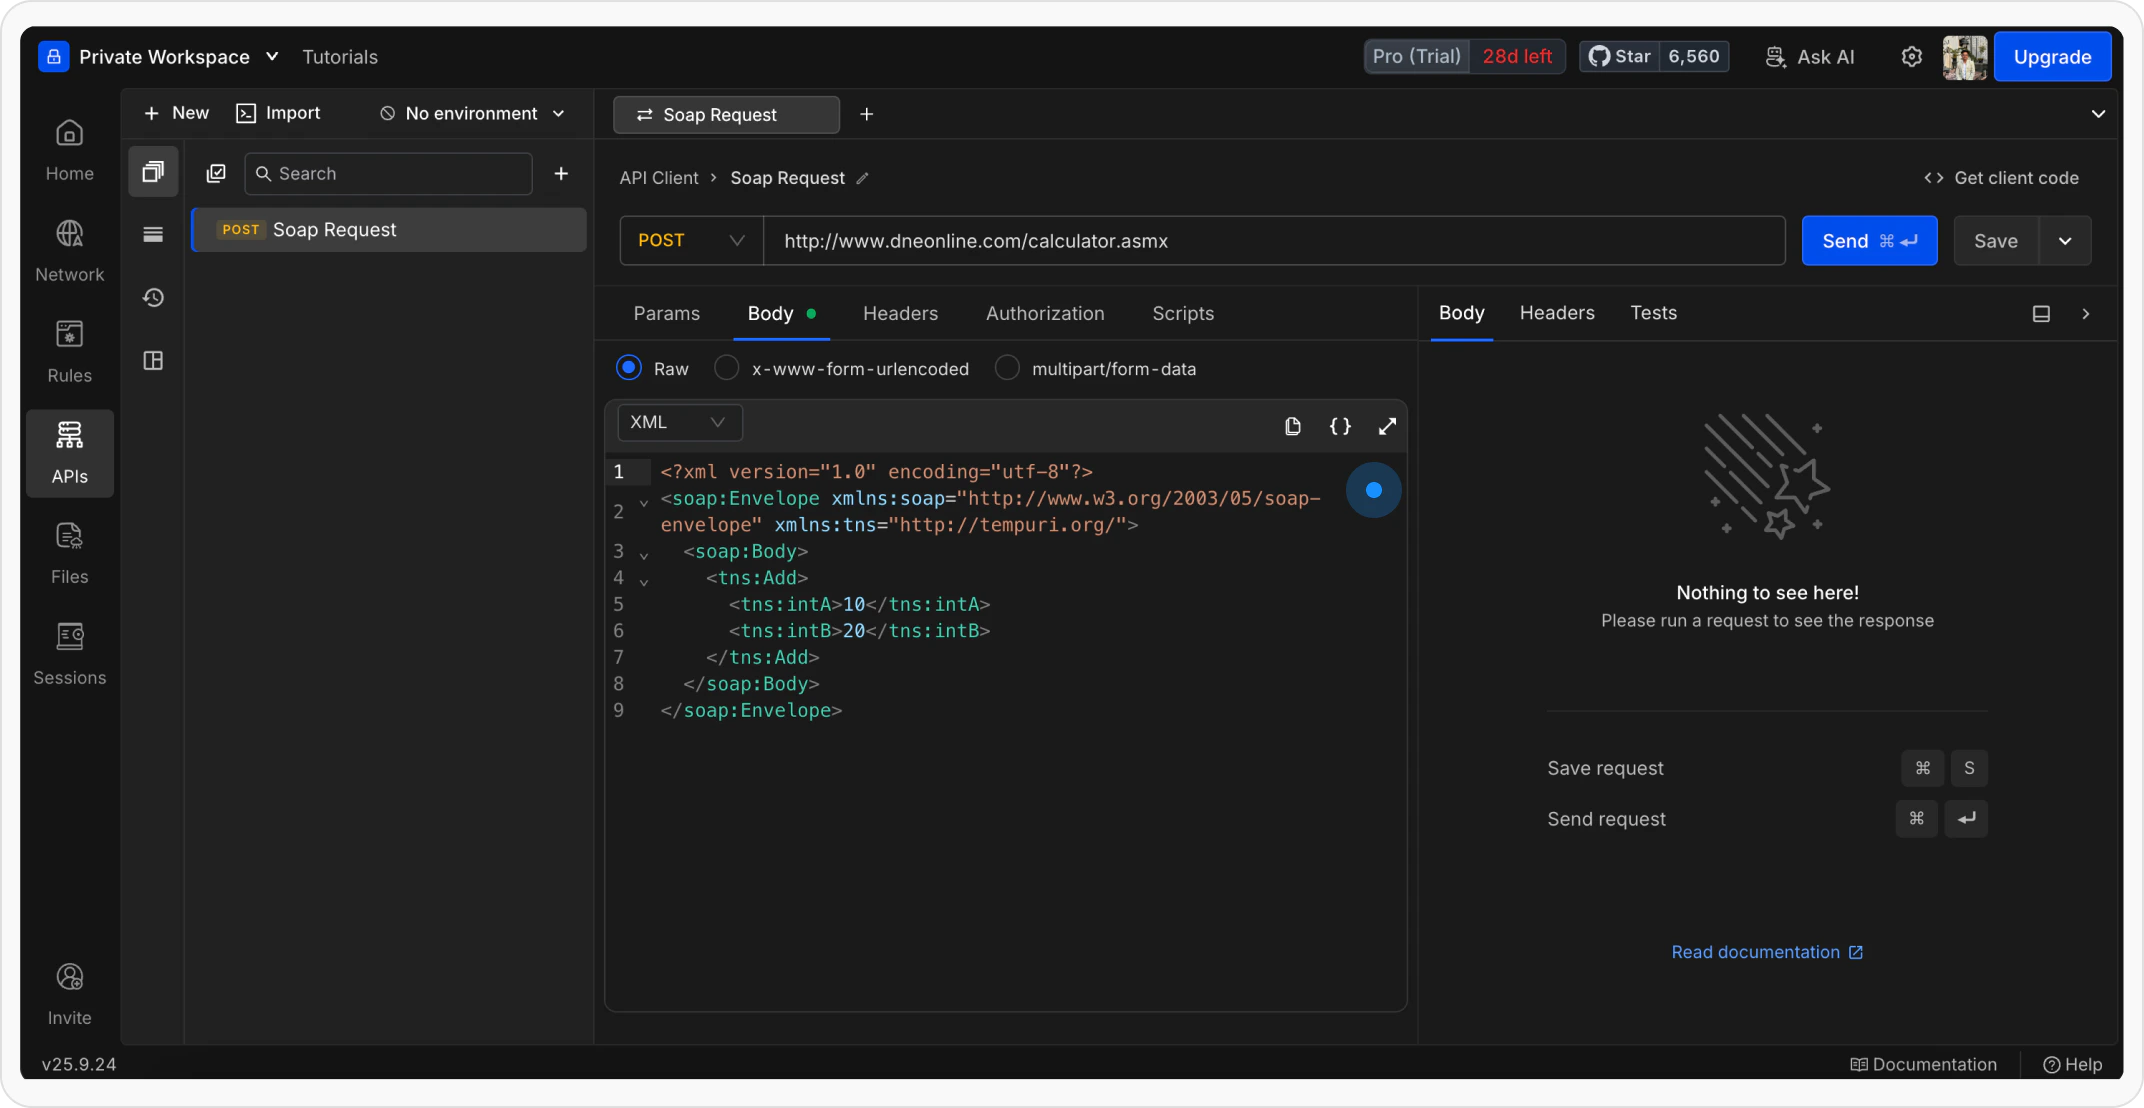2144x1108 pixels.
Task: Click the Send button
Action: 1868,240
